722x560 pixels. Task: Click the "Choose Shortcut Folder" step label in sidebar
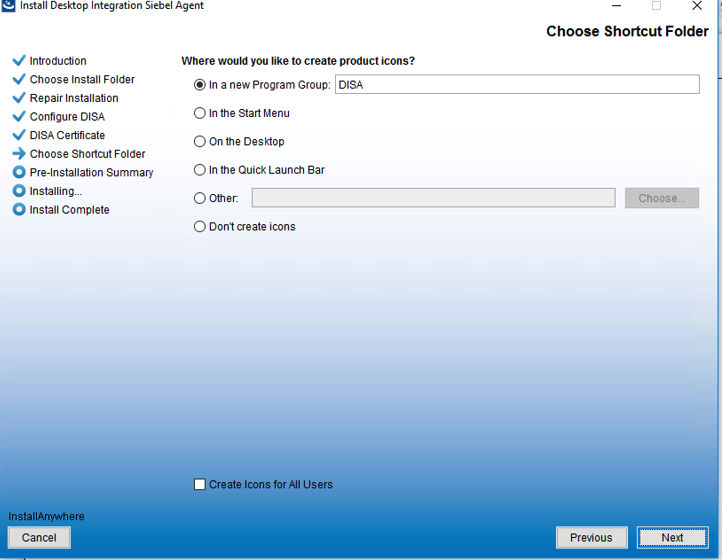87,154
